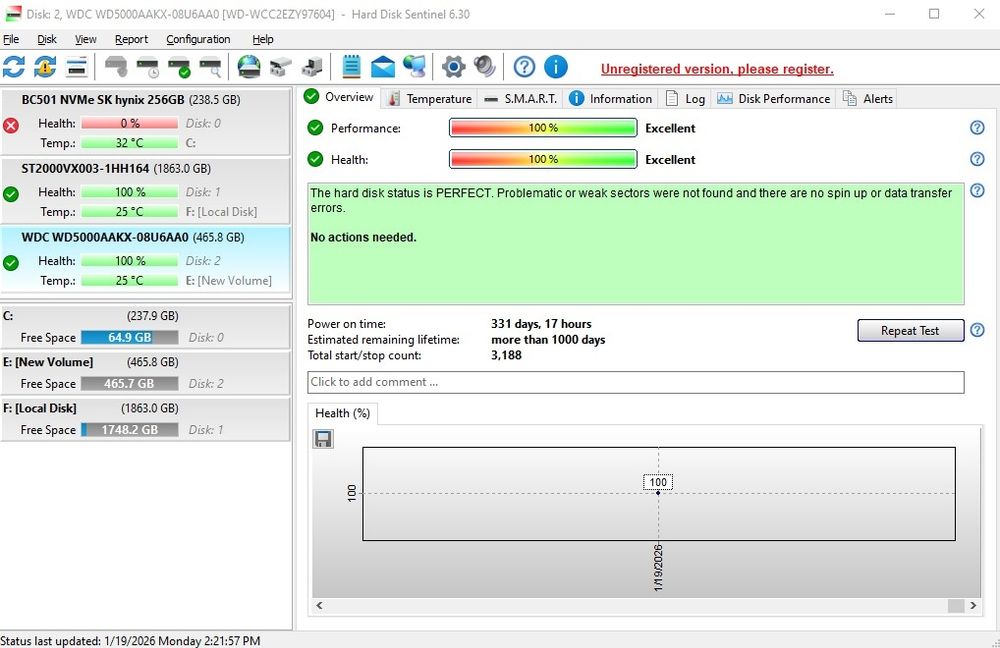The height and width of the screenshot is (648, 1000).
Task: Click the envelope send e-mail icon
Action: tap(383, 66)
